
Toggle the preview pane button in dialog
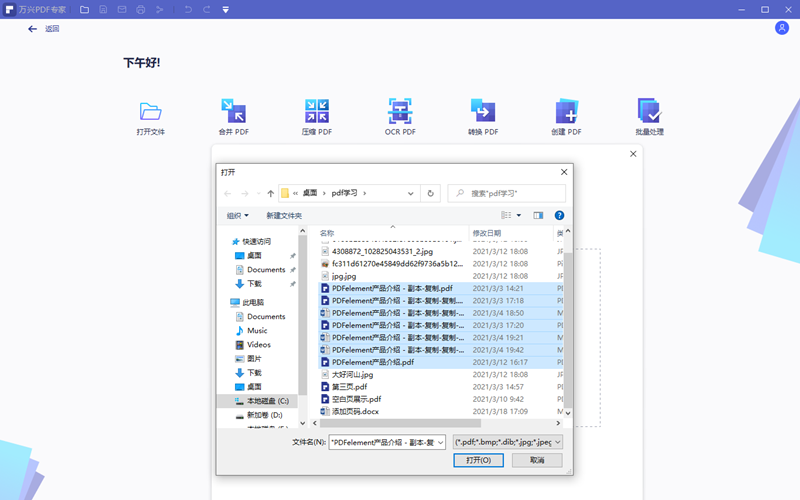[538, 215]
